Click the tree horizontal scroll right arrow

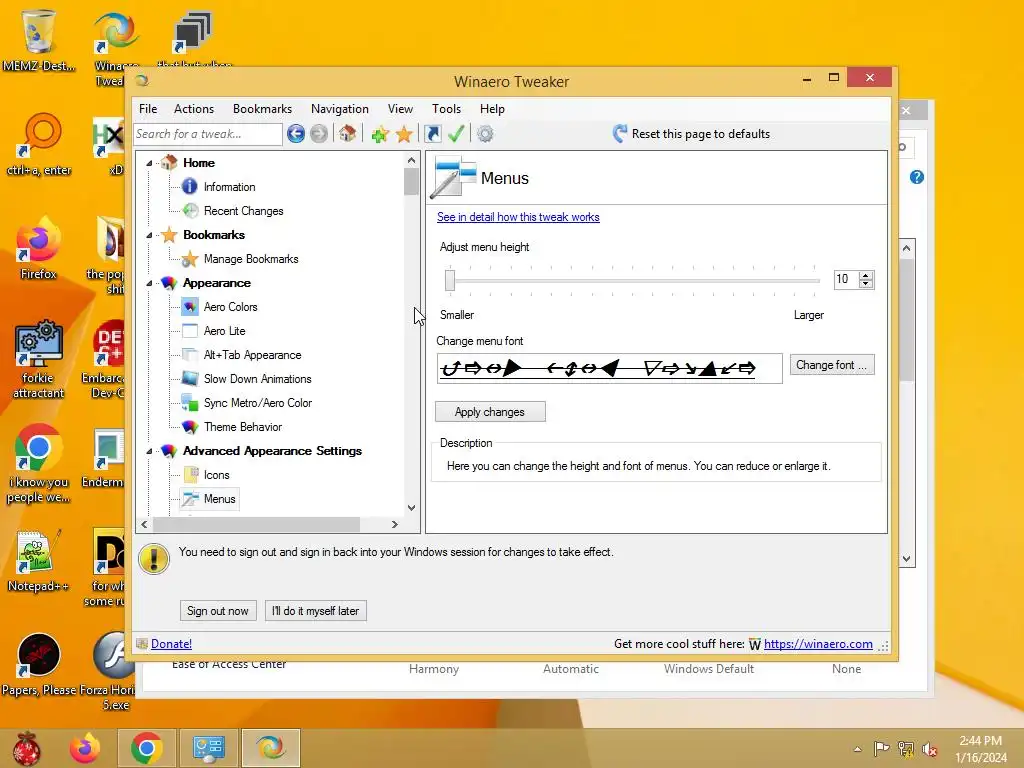click(394, 524)
